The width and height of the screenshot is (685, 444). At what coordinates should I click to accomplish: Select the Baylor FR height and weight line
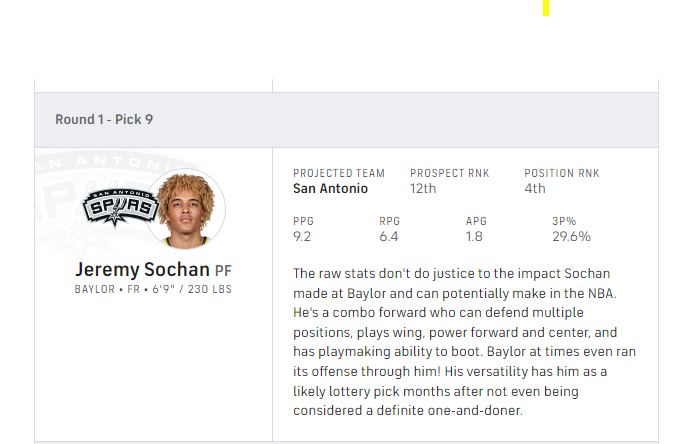pyautogui.click(x=153, y=289)
